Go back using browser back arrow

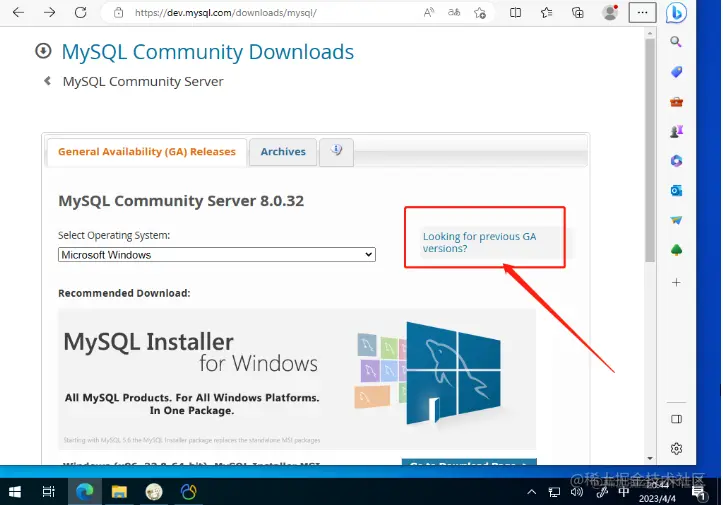[18, 12]
